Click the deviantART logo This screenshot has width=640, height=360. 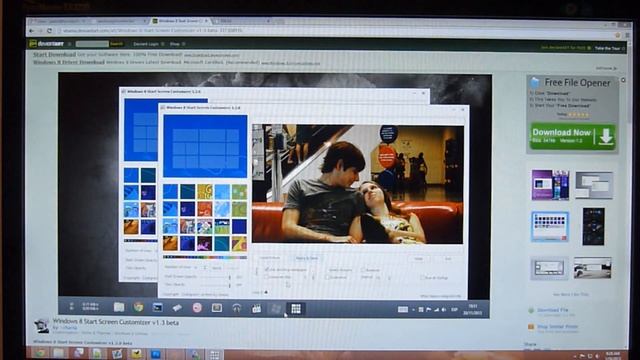pyautogui.click(x=47, y=44)
